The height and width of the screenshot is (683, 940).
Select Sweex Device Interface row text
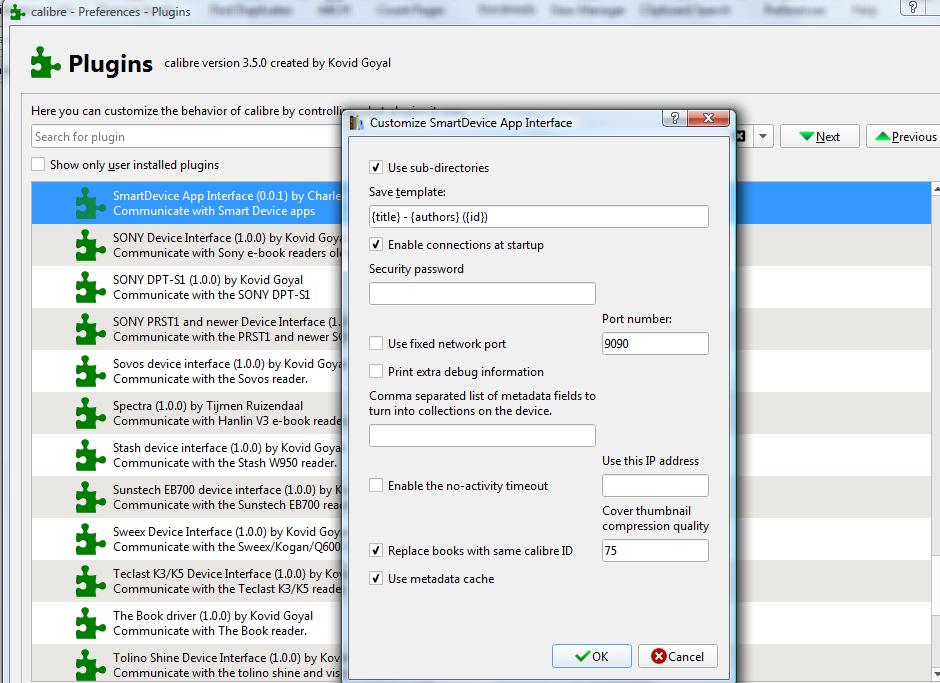coord(227,539)
